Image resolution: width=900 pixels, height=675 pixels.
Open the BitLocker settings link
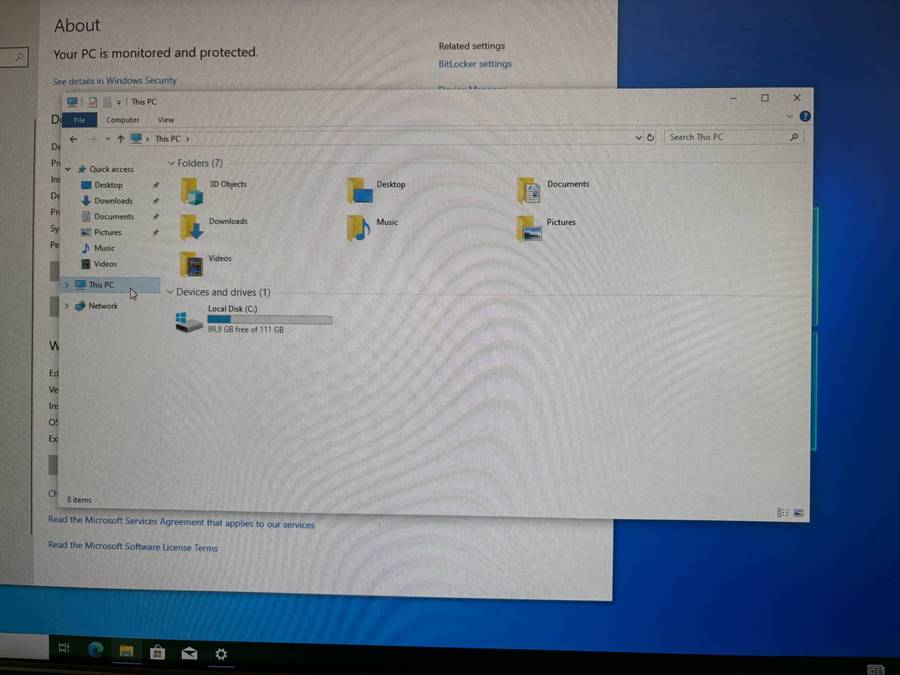click(x=475, y=64)
